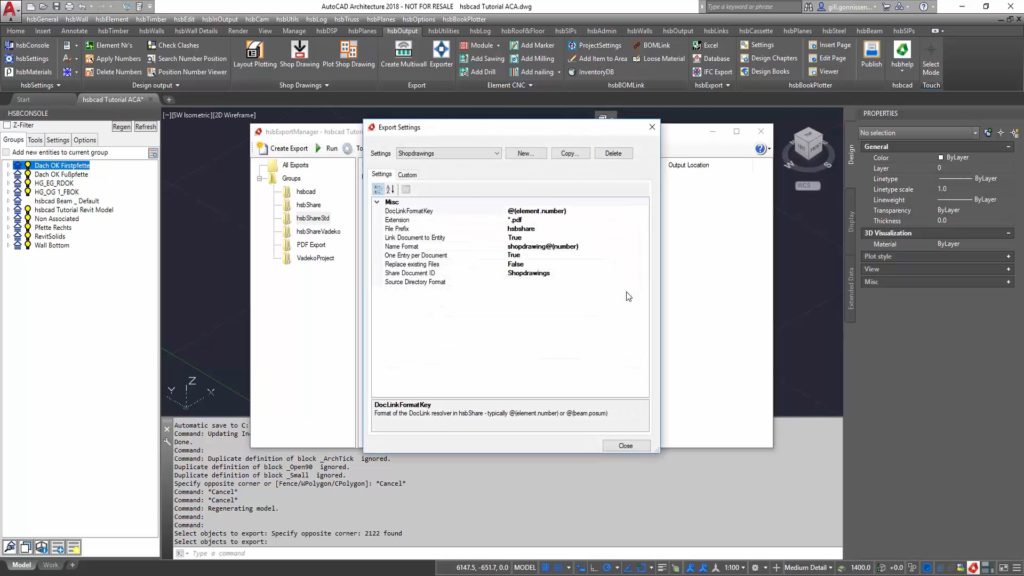
Task: Apply Numbers to elements
Action: (x=113, y=58)
